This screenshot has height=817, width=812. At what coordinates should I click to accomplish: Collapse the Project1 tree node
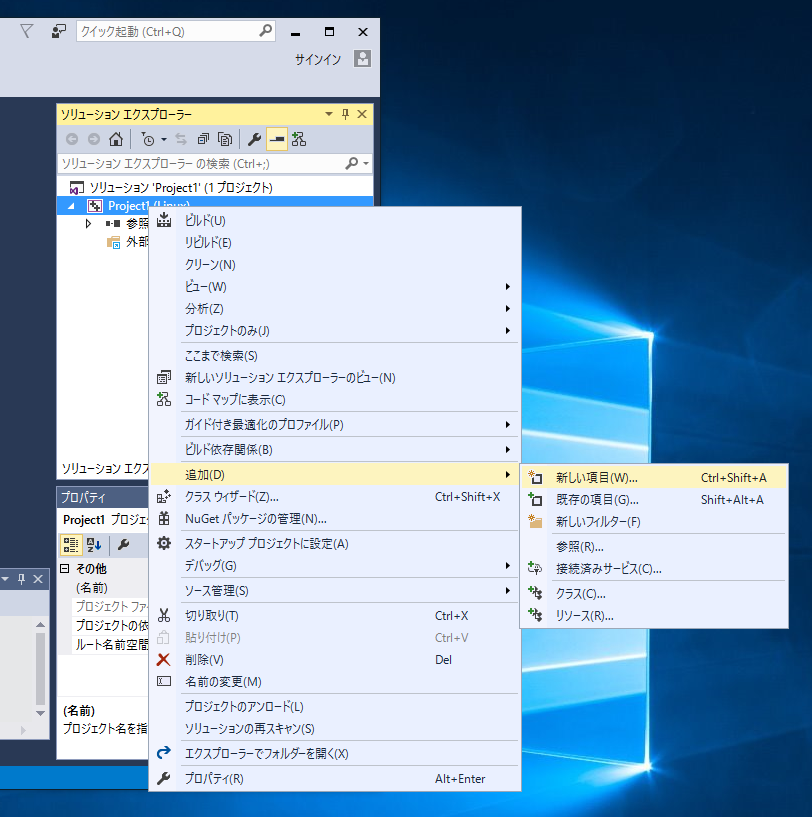pyautogui.click(x=71, y=206)
